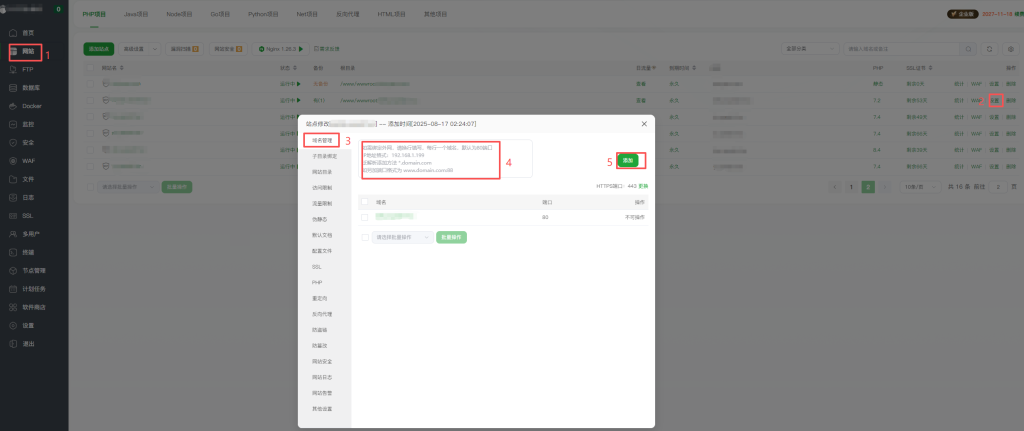
Task: Click the search magnifier icon in site list
Action: coord(967,48)
